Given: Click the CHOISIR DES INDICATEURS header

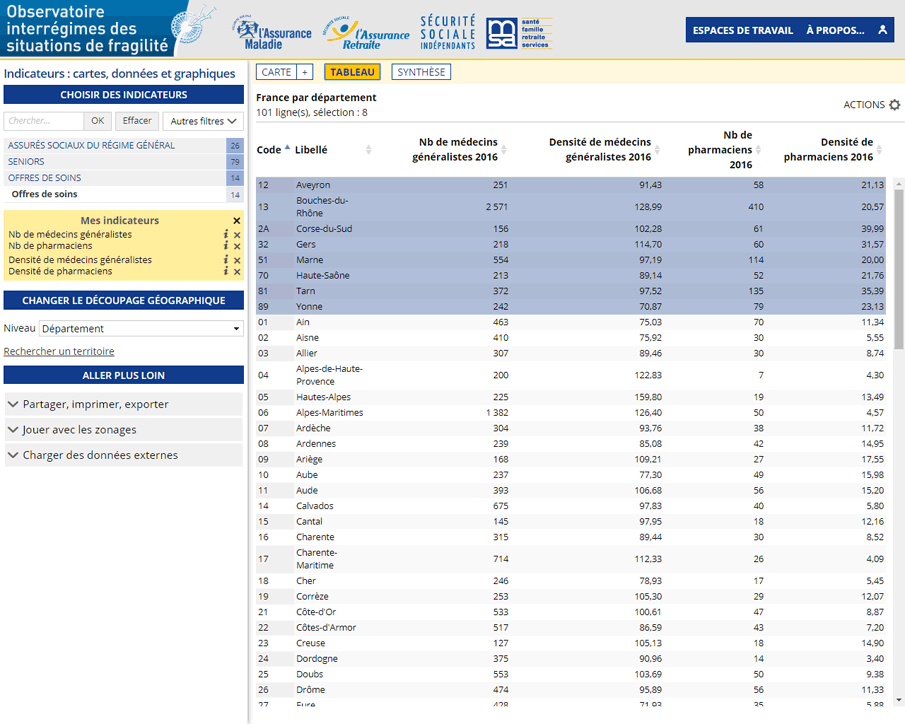Looking at the screenshot, I should 124,95.
